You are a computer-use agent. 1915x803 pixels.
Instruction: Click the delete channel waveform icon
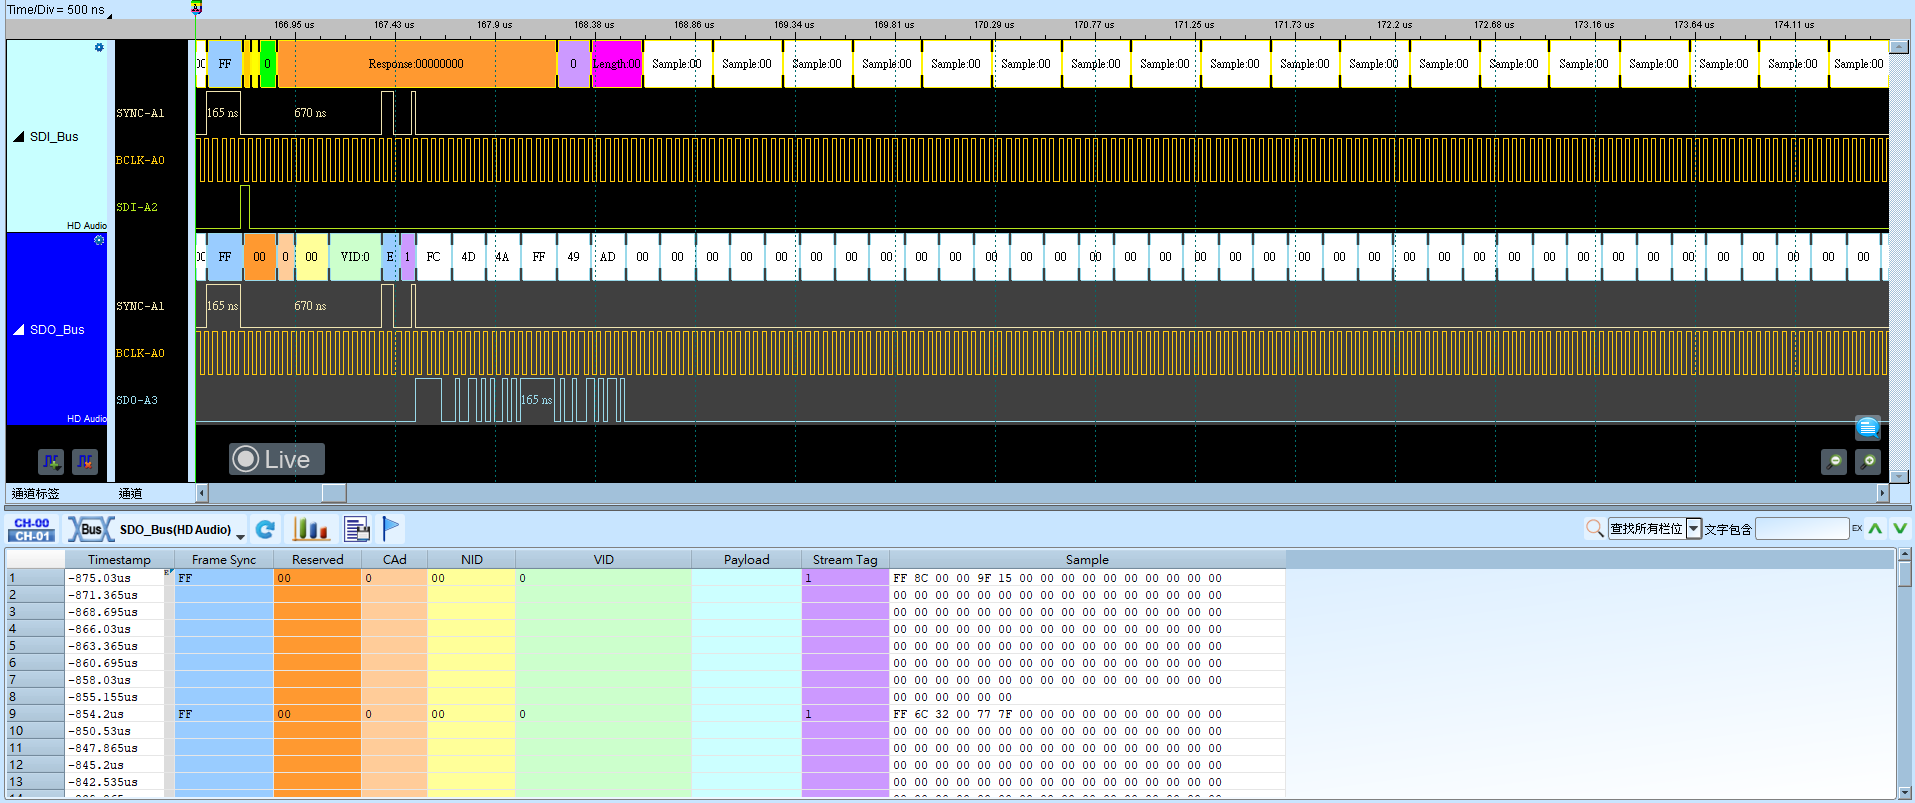click(85, 461)
